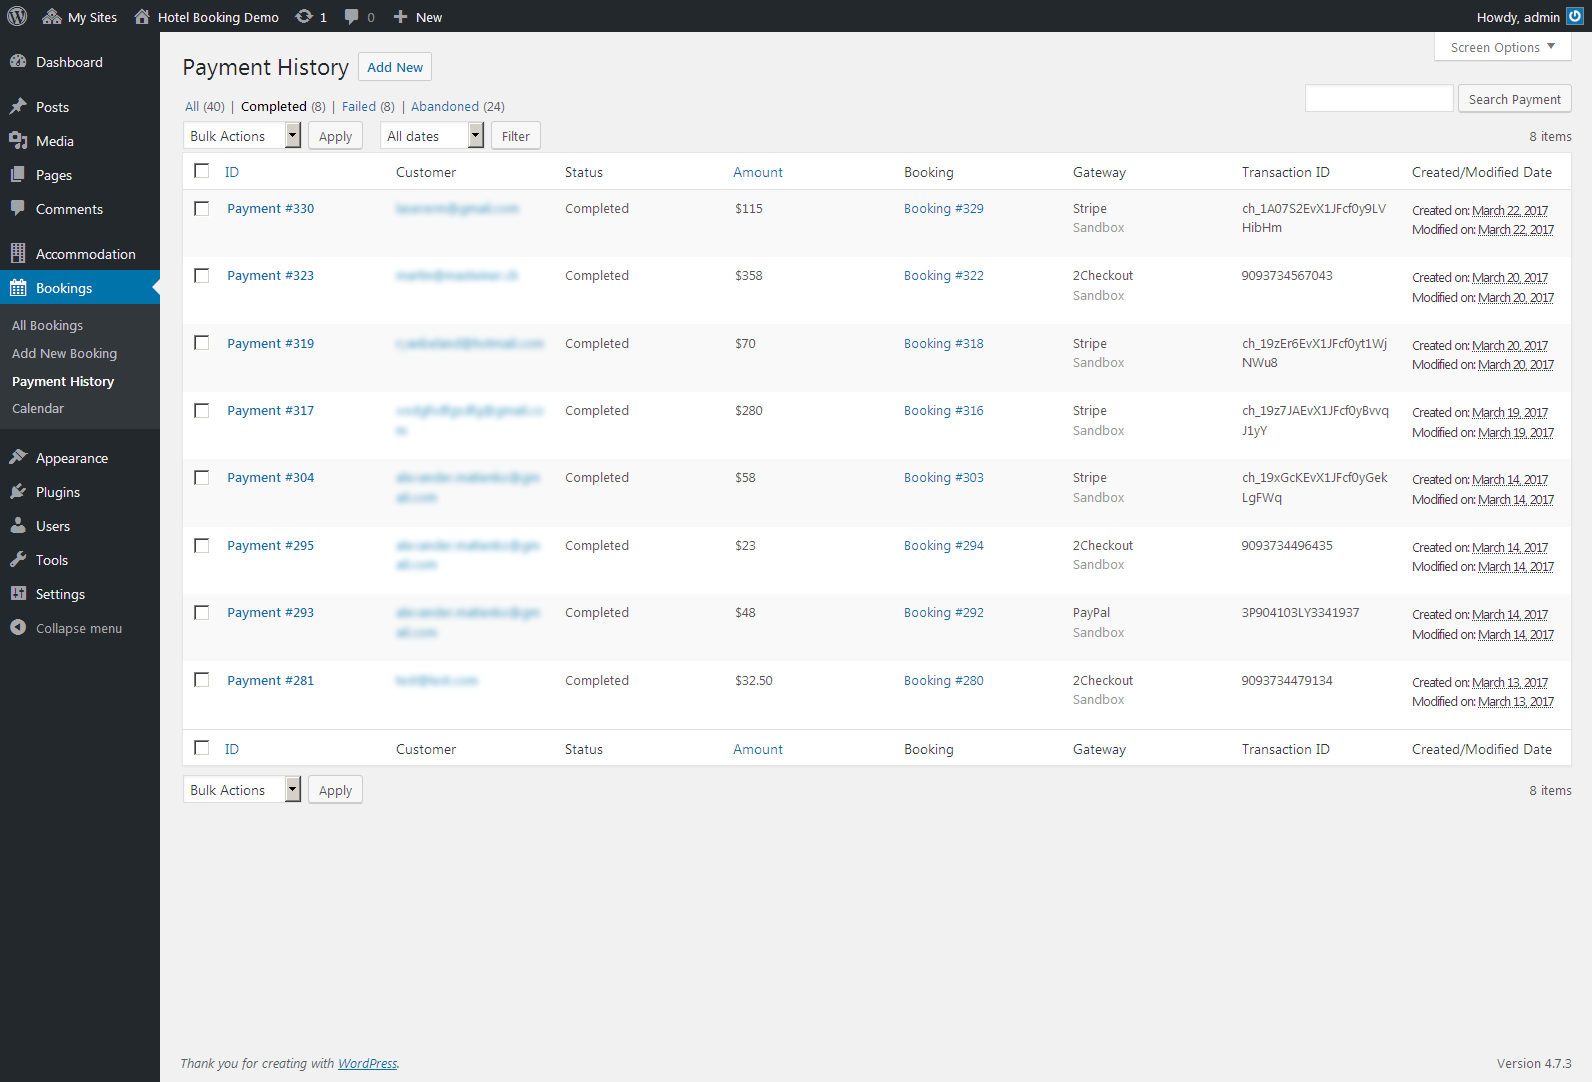
Task: Click into the payment search field
Action: 1378,99
